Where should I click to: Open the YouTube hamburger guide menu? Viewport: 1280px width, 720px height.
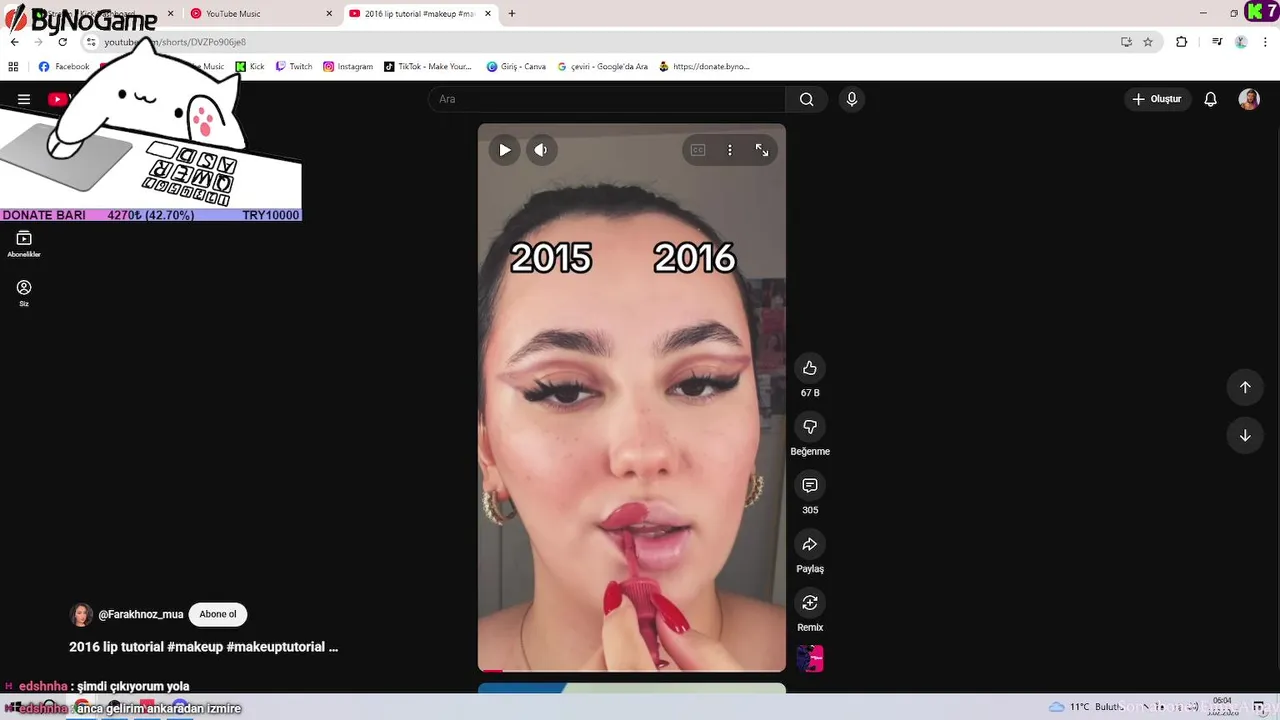[x=24, y=99]
